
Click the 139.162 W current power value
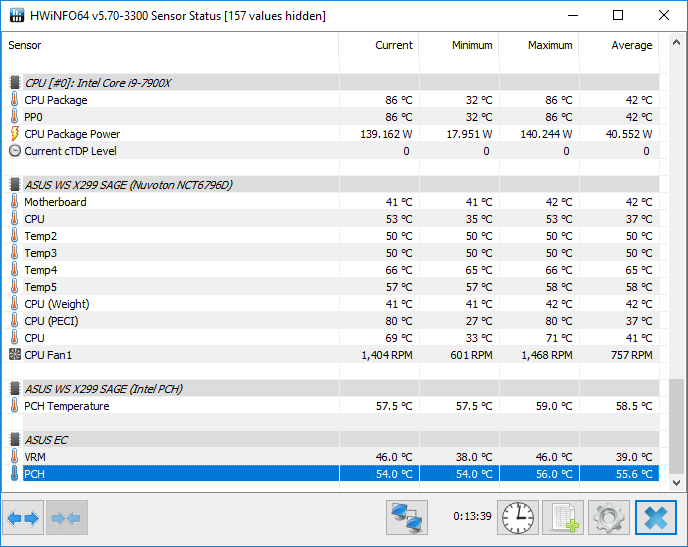[386, 134]
